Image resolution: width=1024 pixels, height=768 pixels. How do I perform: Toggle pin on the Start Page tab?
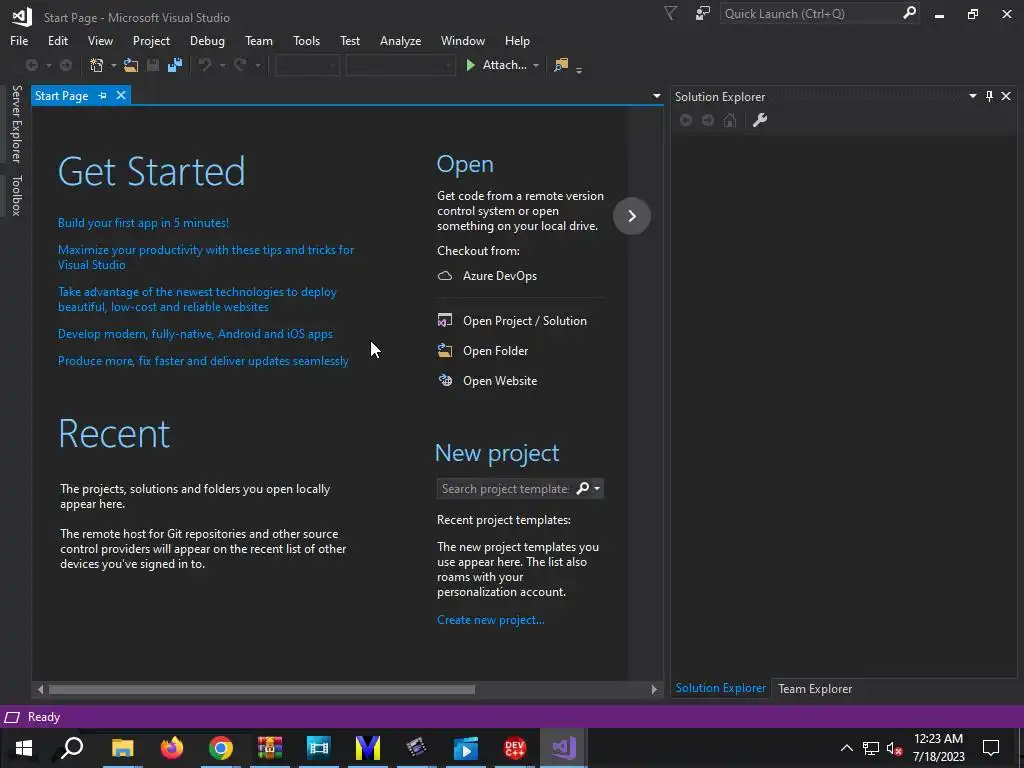pyautogui.click(x=103, y=95)
